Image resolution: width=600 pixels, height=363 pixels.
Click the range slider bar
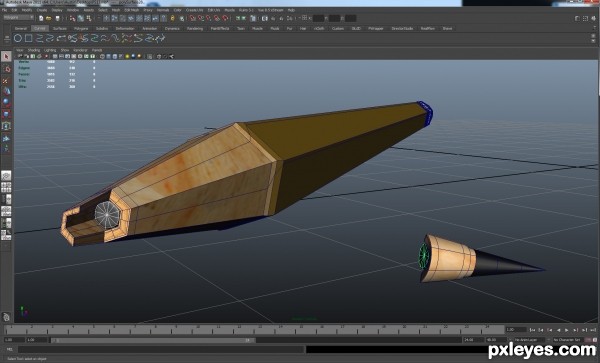(x=153, y=340)
